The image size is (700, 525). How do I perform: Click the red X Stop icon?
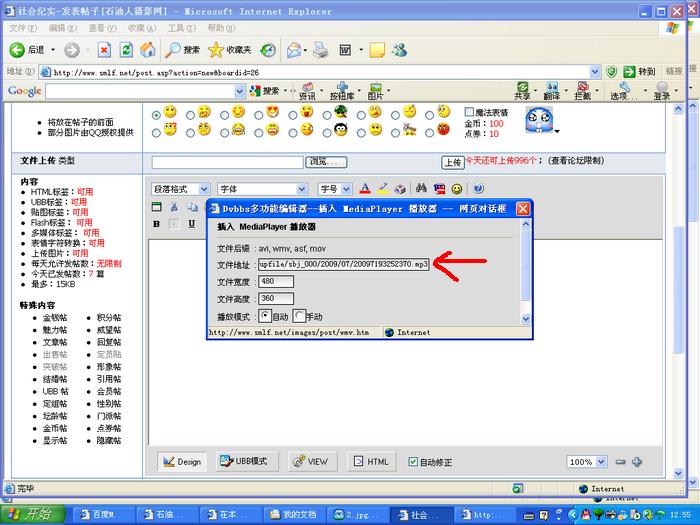104,50
